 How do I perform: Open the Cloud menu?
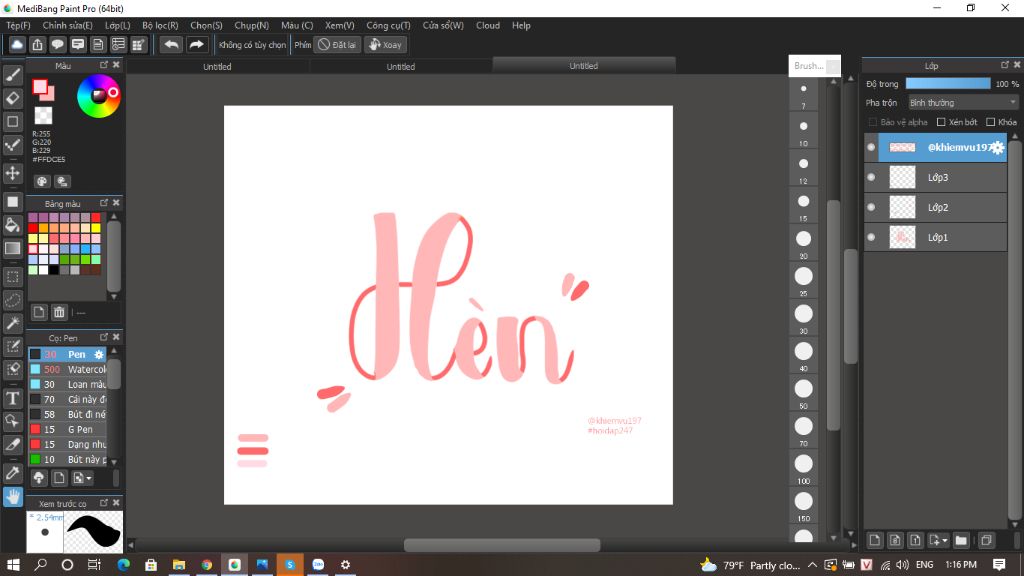488,25
